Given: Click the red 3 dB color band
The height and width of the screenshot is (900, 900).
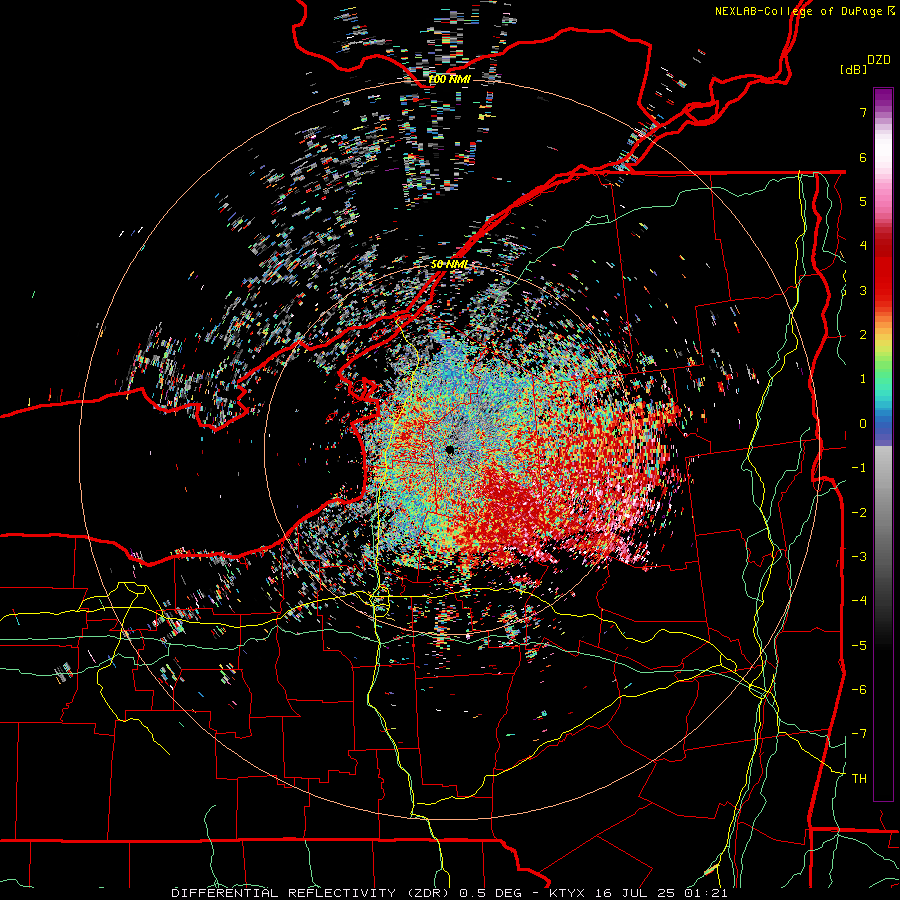Looking at the screenshot, I should pyautogui.click(x=883, y=276).
